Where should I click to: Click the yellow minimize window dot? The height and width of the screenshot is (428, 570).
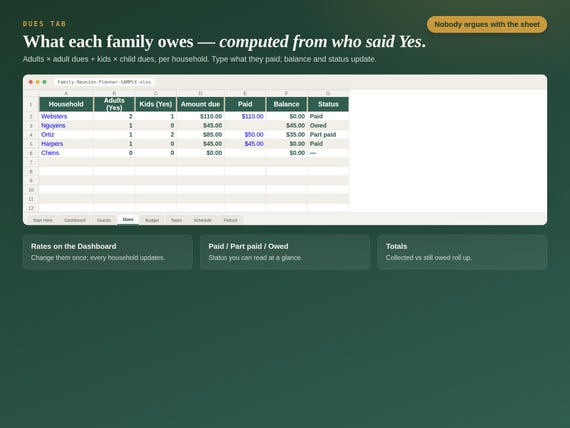(x=37, y=82)
